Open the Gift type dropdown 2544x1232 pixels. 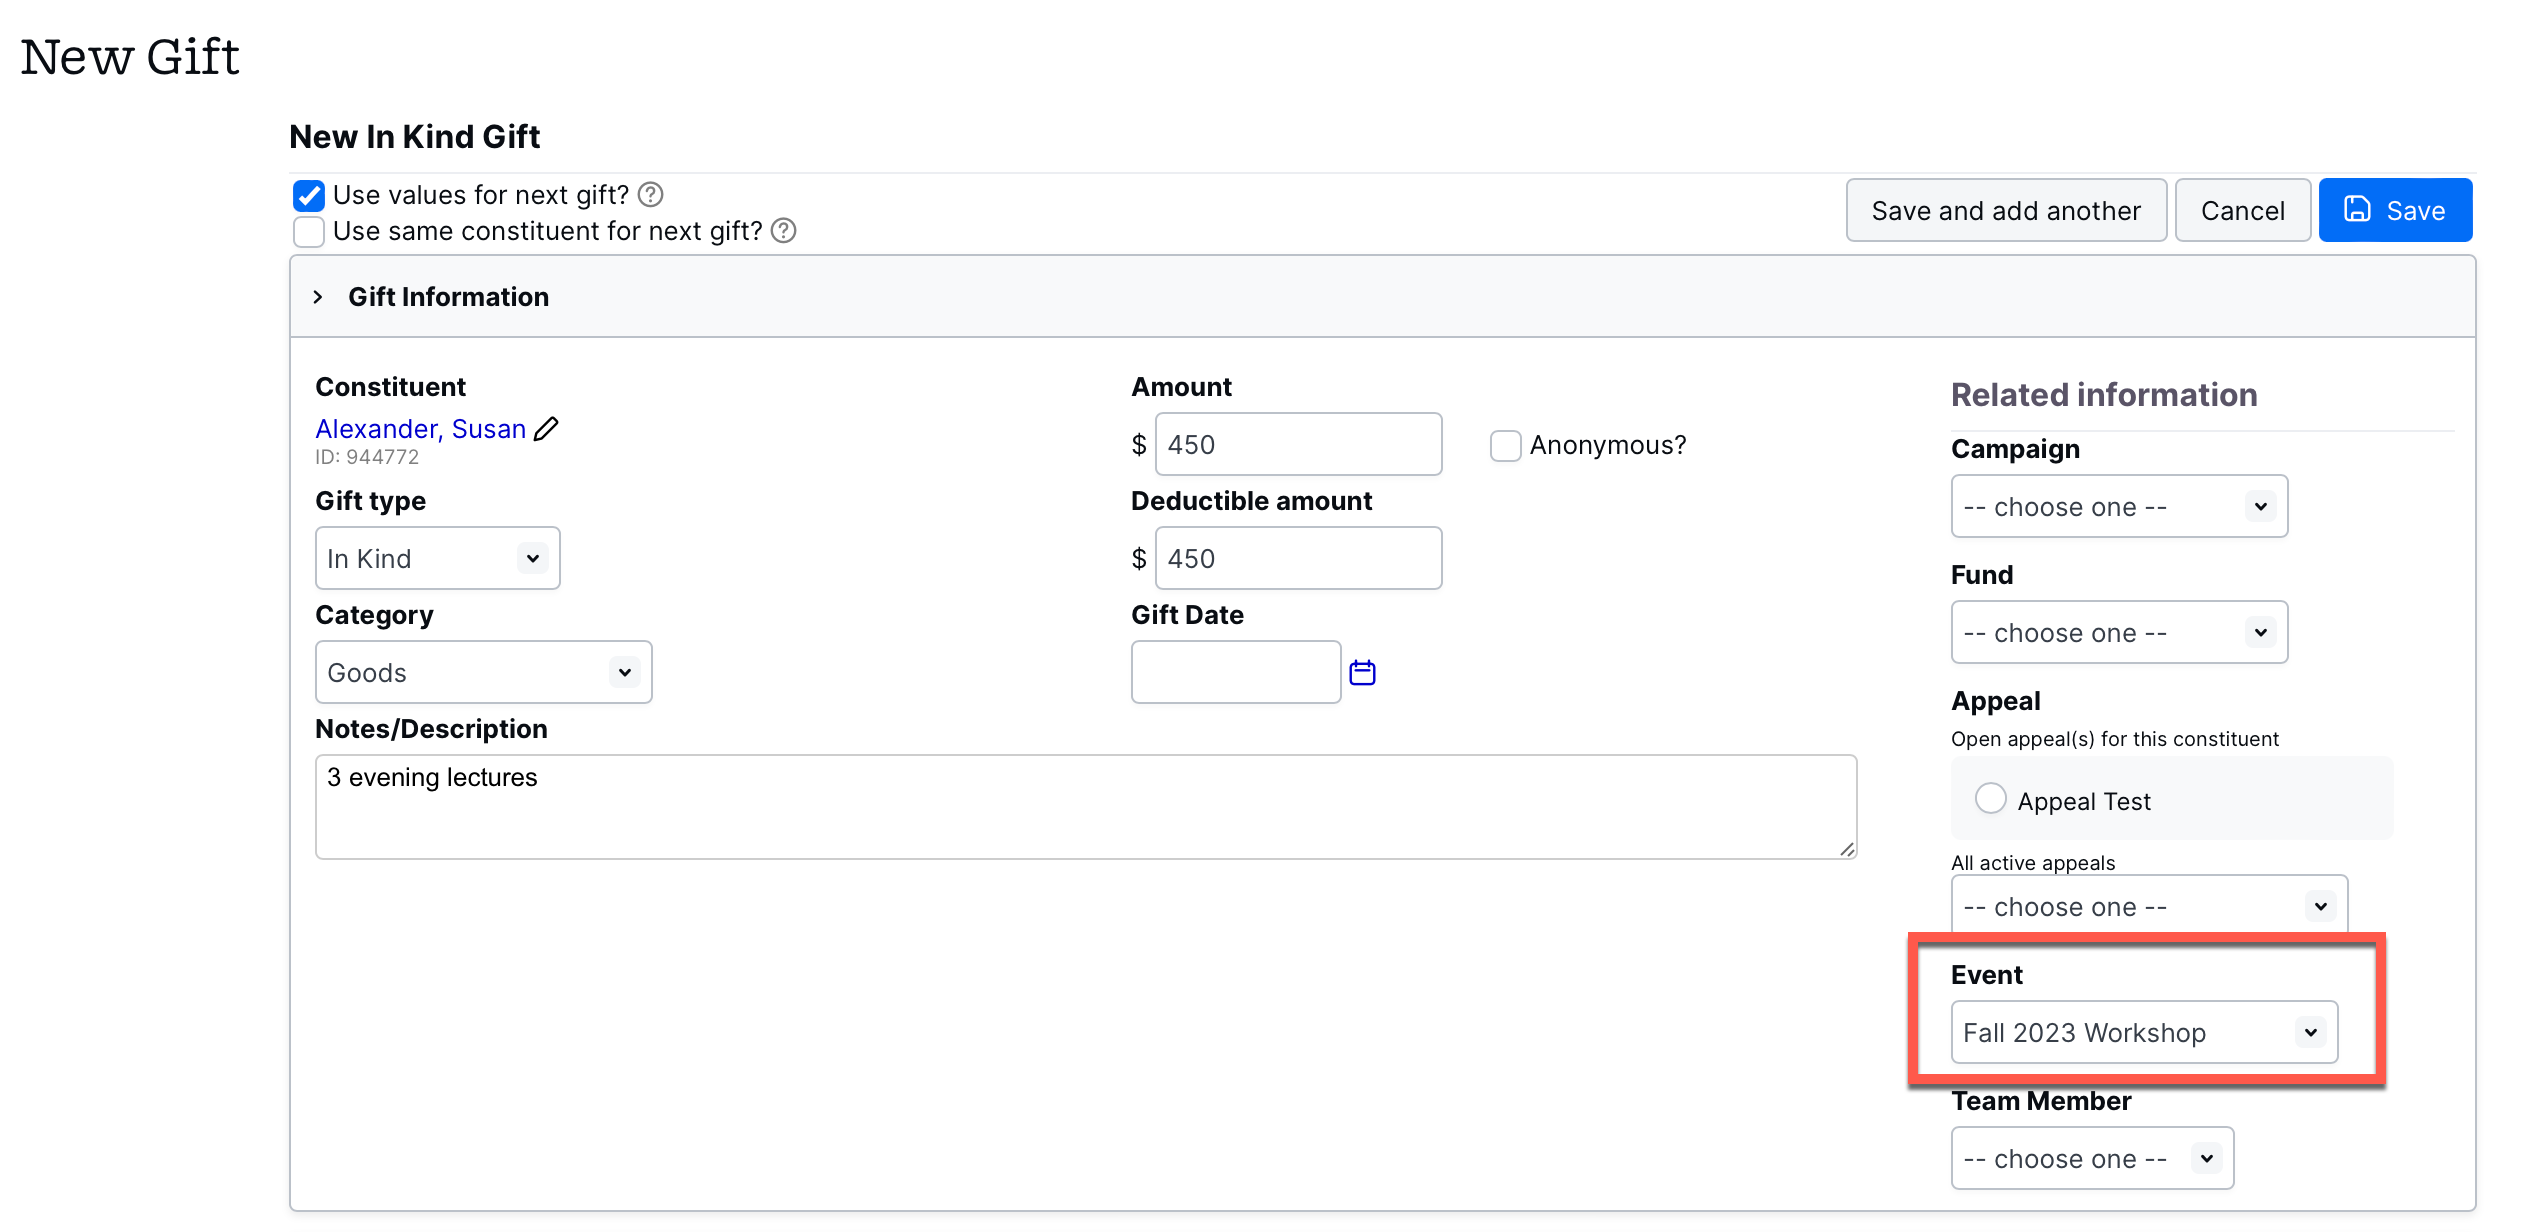click(437, 558)
